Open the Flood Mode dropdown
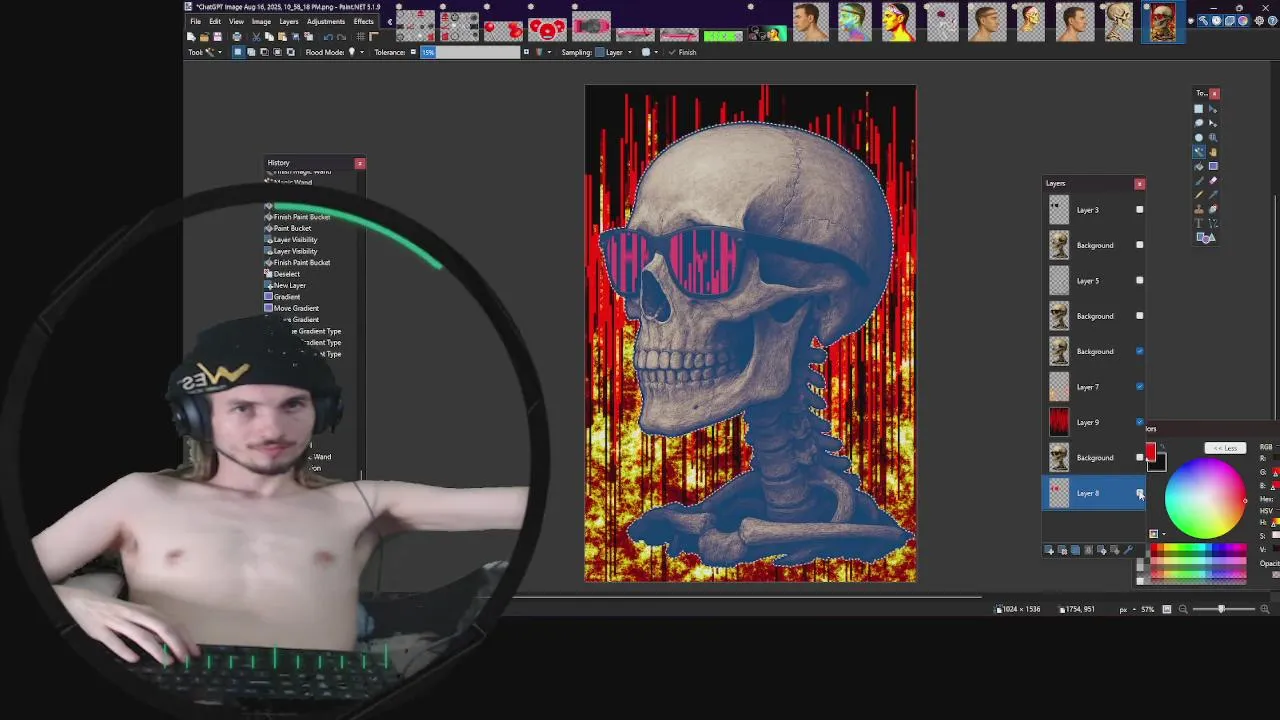 pyautogui.click(x=355, y=52)
